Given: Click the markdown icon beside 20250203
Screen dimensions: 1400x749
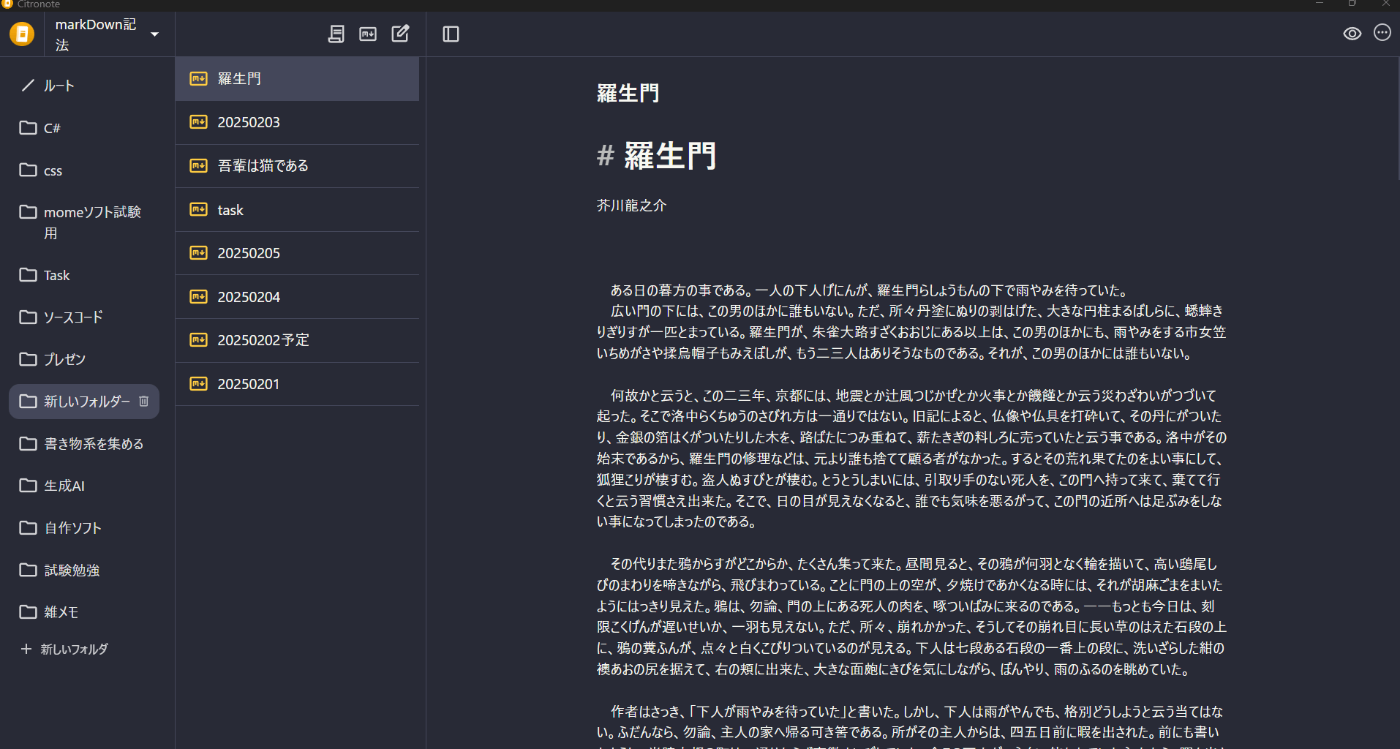Looking at the screenshot, I should point(198,122).
